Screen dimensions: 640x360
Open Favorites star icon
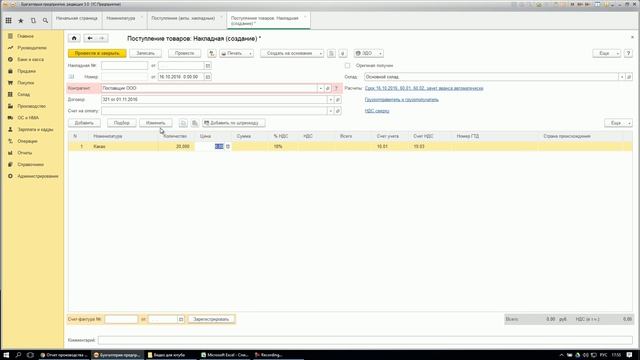(21, 20)
